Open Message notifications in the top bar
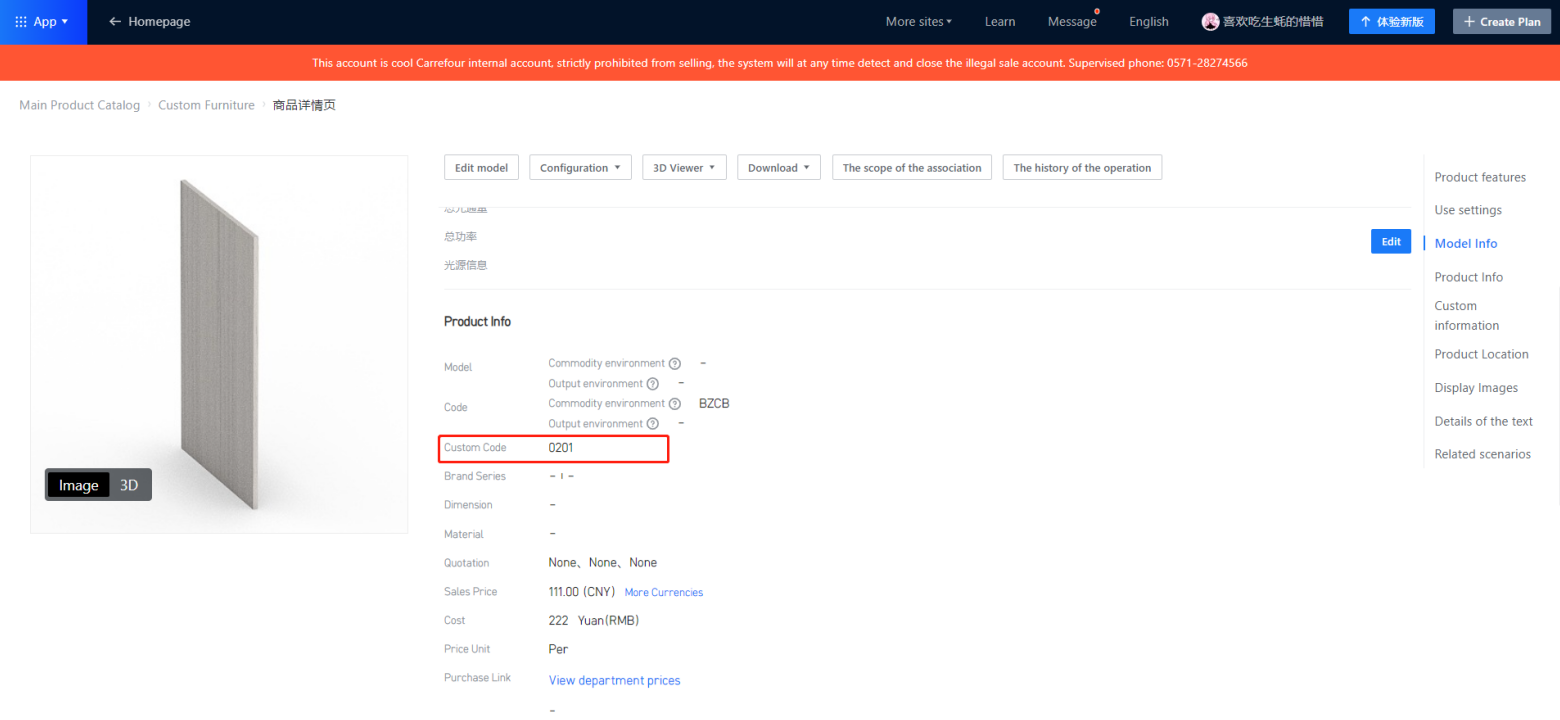This screenshot has width=1560, height=720. point(1072,22)
